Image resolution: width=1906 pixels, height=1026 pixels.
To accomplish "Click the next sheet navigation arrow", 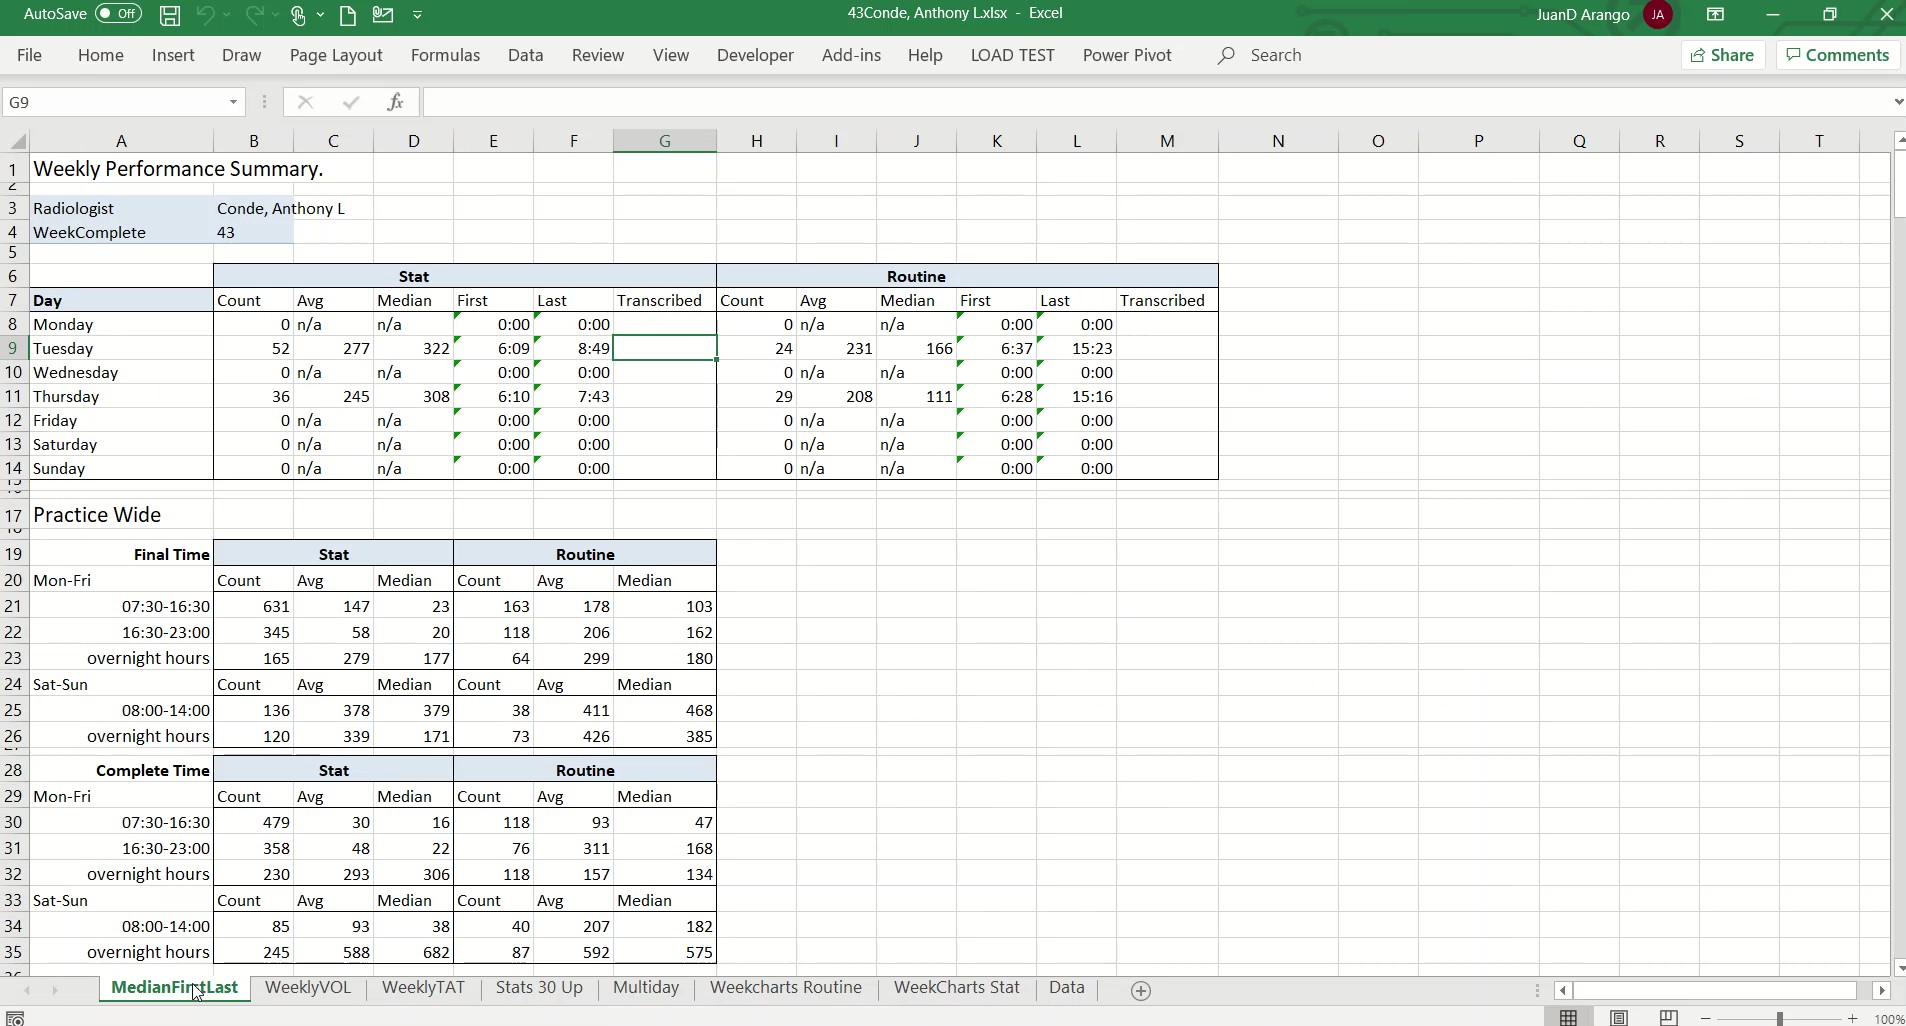I will 55,990.
